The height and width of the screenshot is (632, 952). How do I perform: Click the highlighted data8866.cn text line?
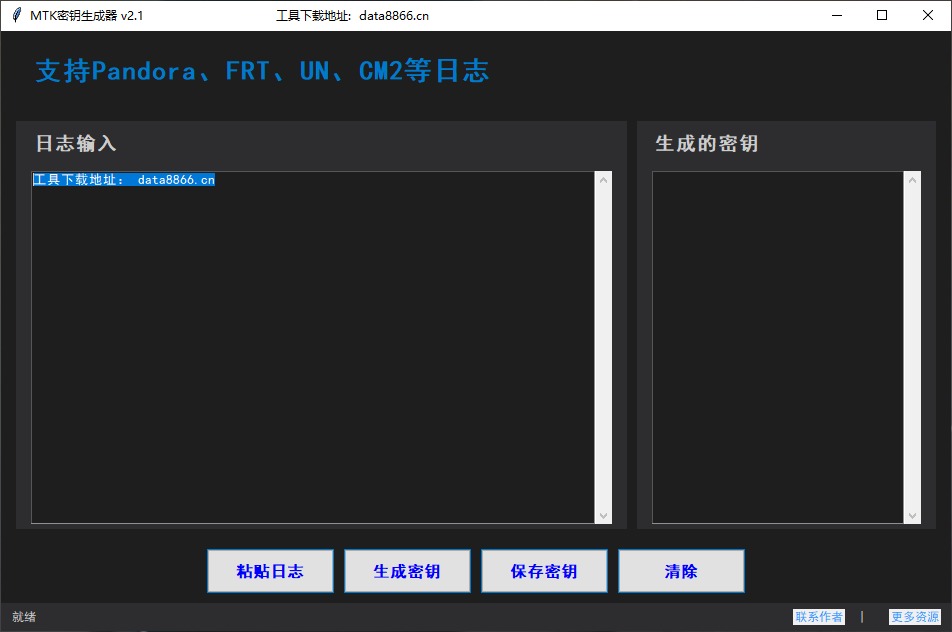coord(123,180)
